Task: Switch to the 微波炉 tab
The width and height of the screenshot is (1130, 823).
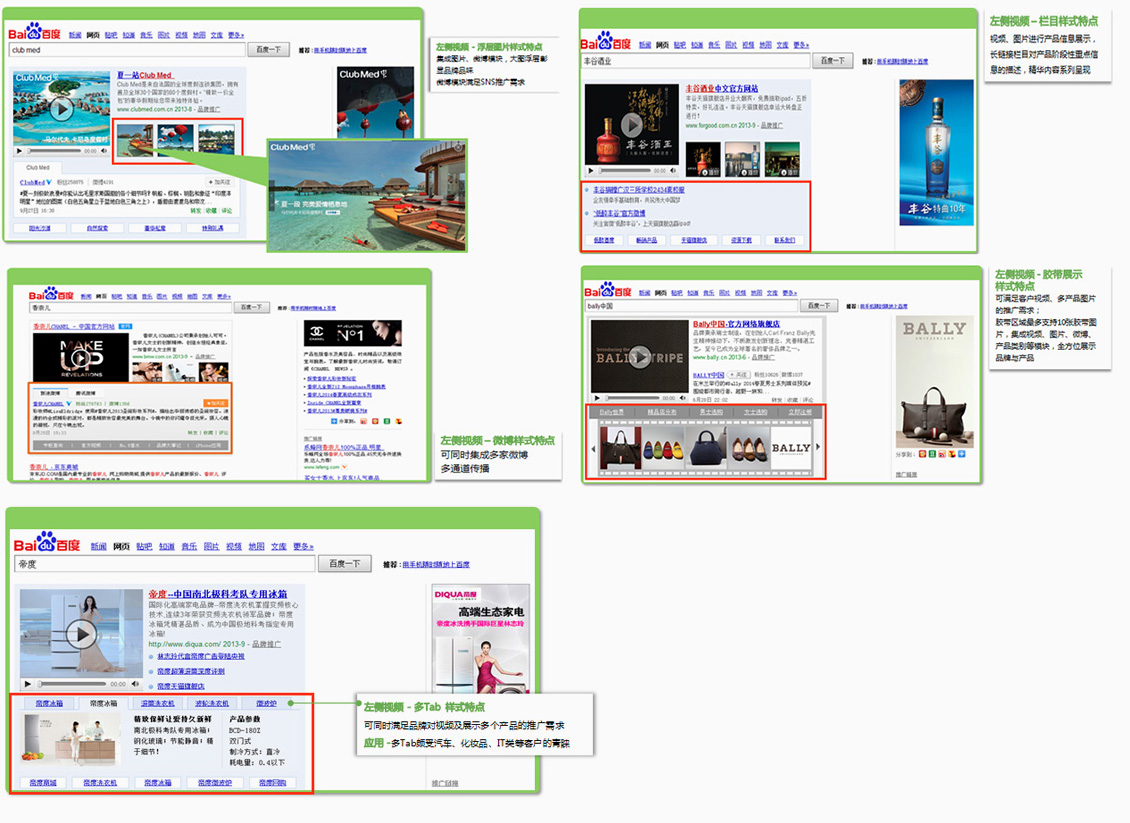Action: click(267, 703)
